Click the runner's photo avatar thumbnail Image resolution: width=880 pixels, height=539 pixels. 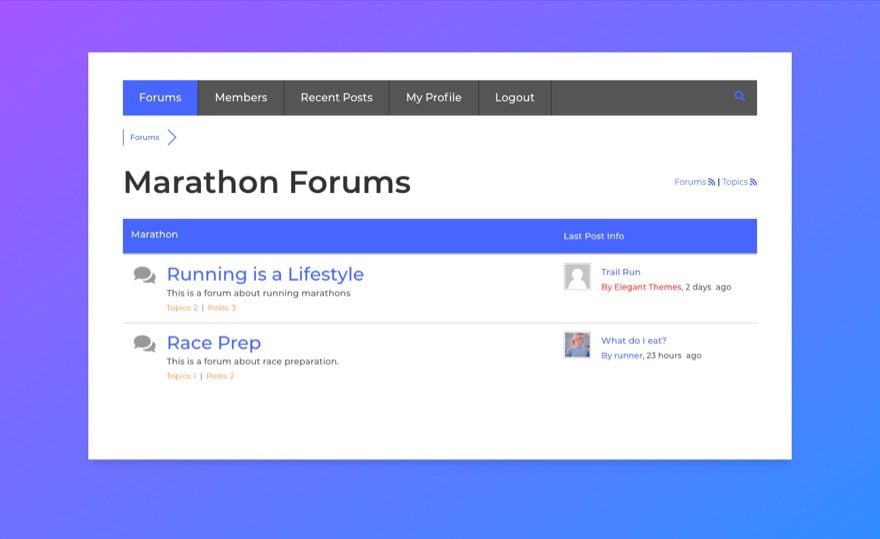tap(577, 345)
